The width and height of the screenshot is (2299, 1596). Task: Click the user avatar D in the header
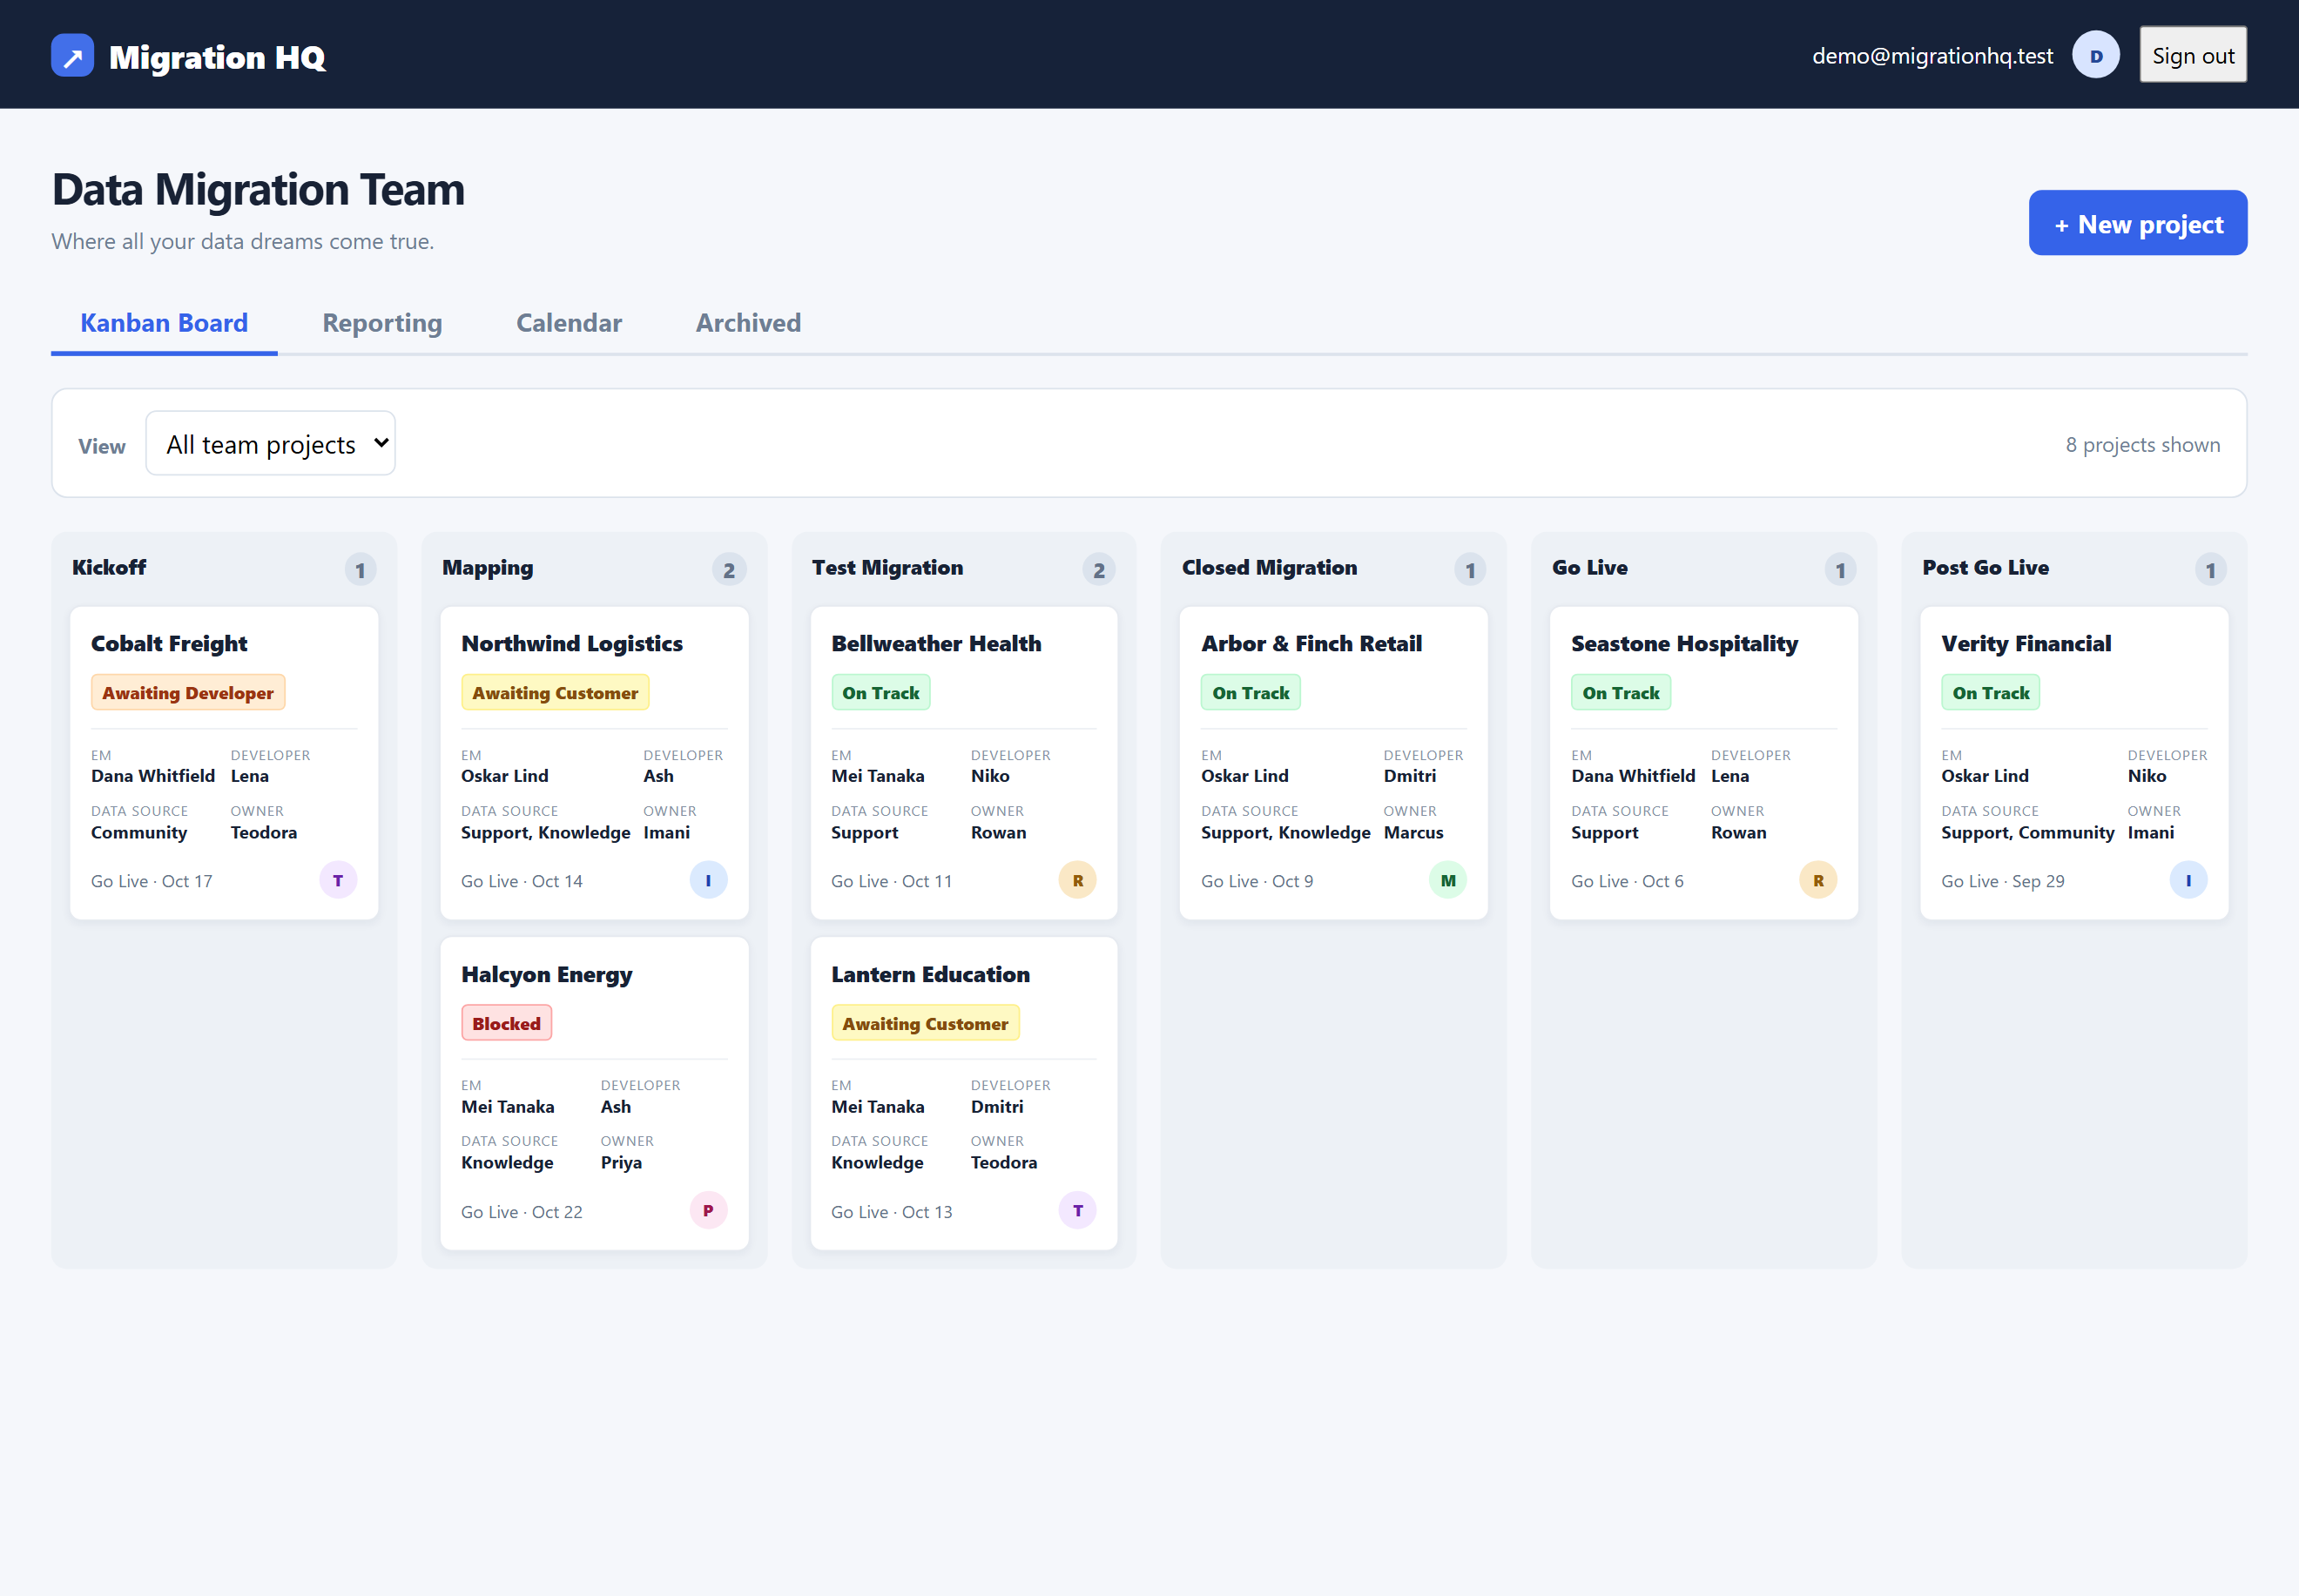pyautogui.click(x=2095, y=56)
